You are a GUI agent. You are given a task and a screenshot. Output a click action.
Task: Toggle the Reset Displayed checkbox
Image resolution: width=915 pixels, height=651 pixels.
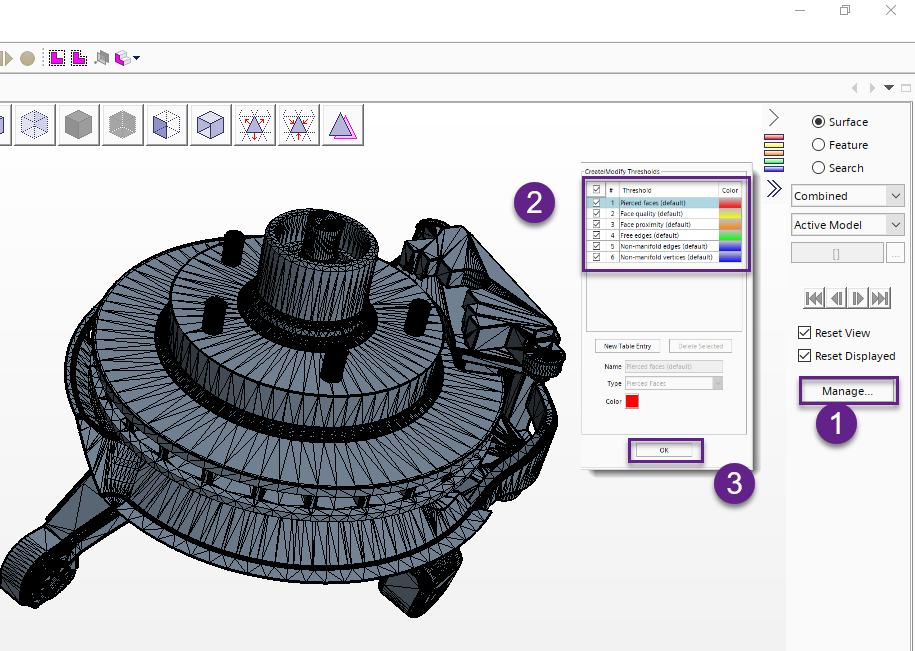pyautogui.click(x=804, y=356)
